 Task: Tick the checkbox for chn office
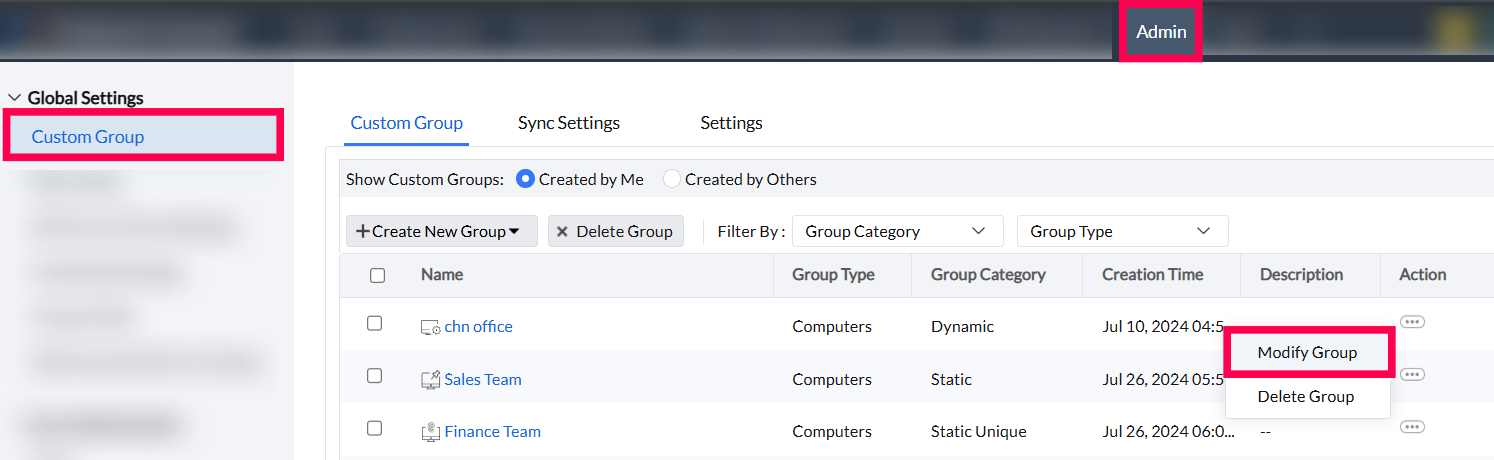(x=374, y=324)
